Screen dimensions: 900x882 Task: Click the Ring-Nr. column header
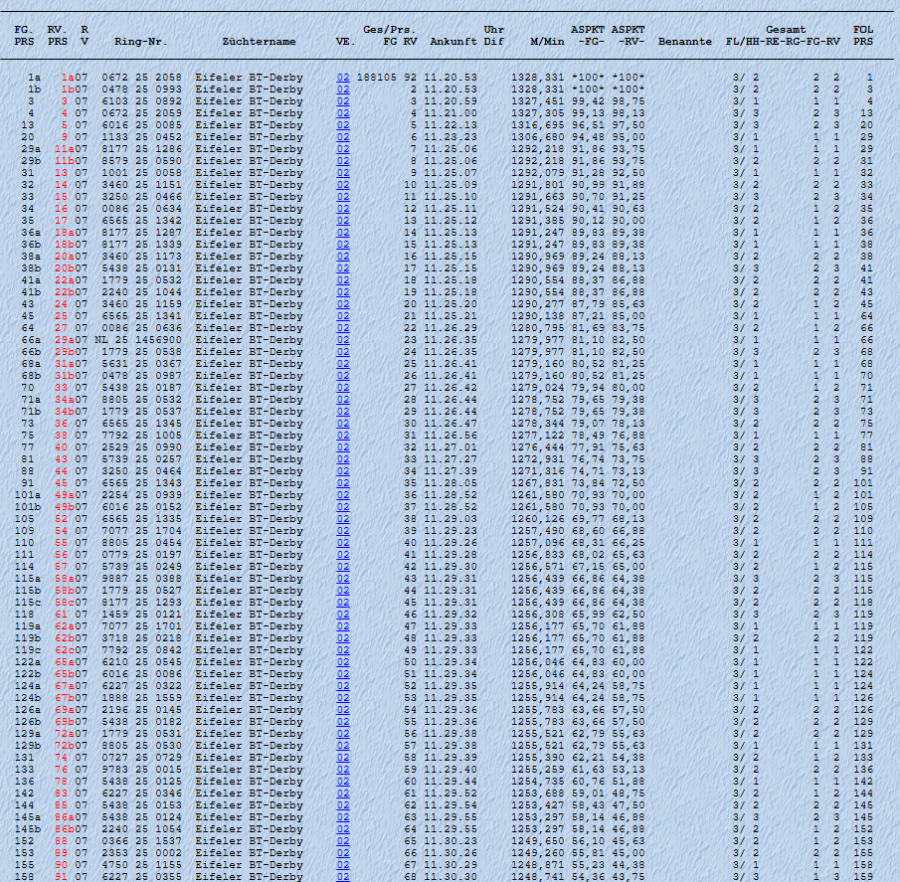tap(141, 42)
